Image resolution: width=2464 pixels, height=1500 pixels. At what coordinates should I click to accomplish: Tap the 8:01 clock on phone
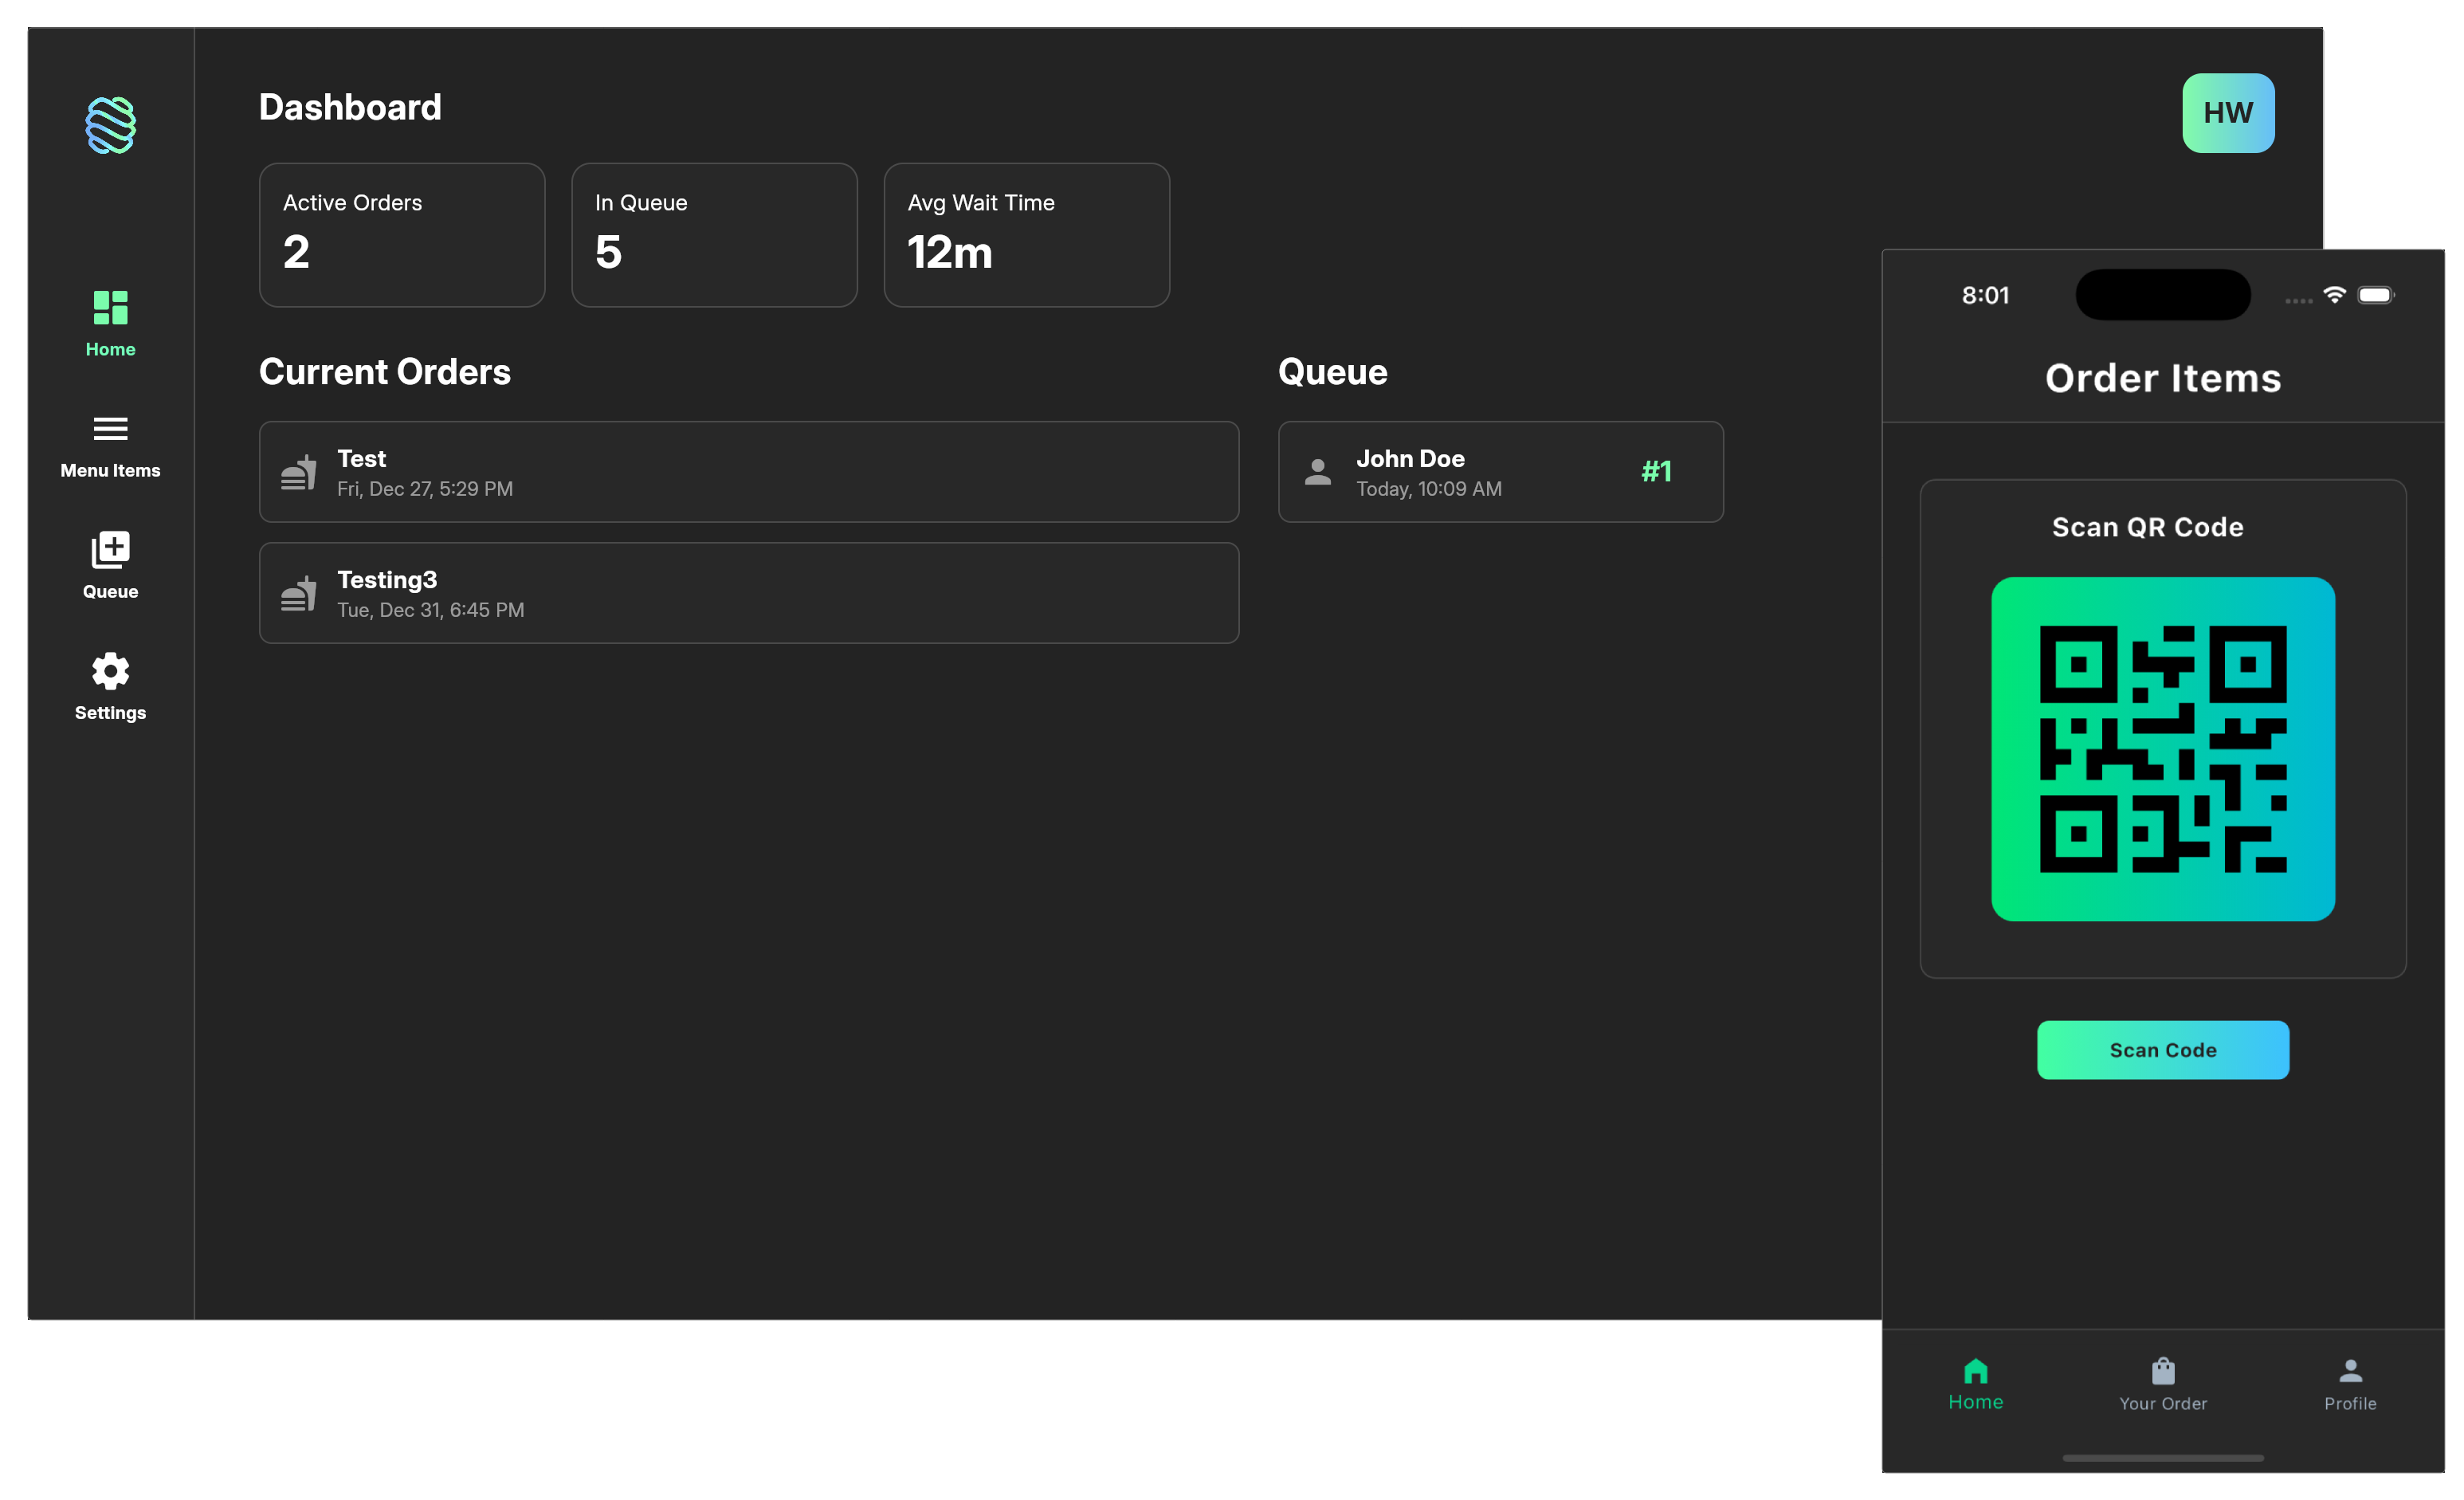pyautogui.click(x=1985, y=295)
